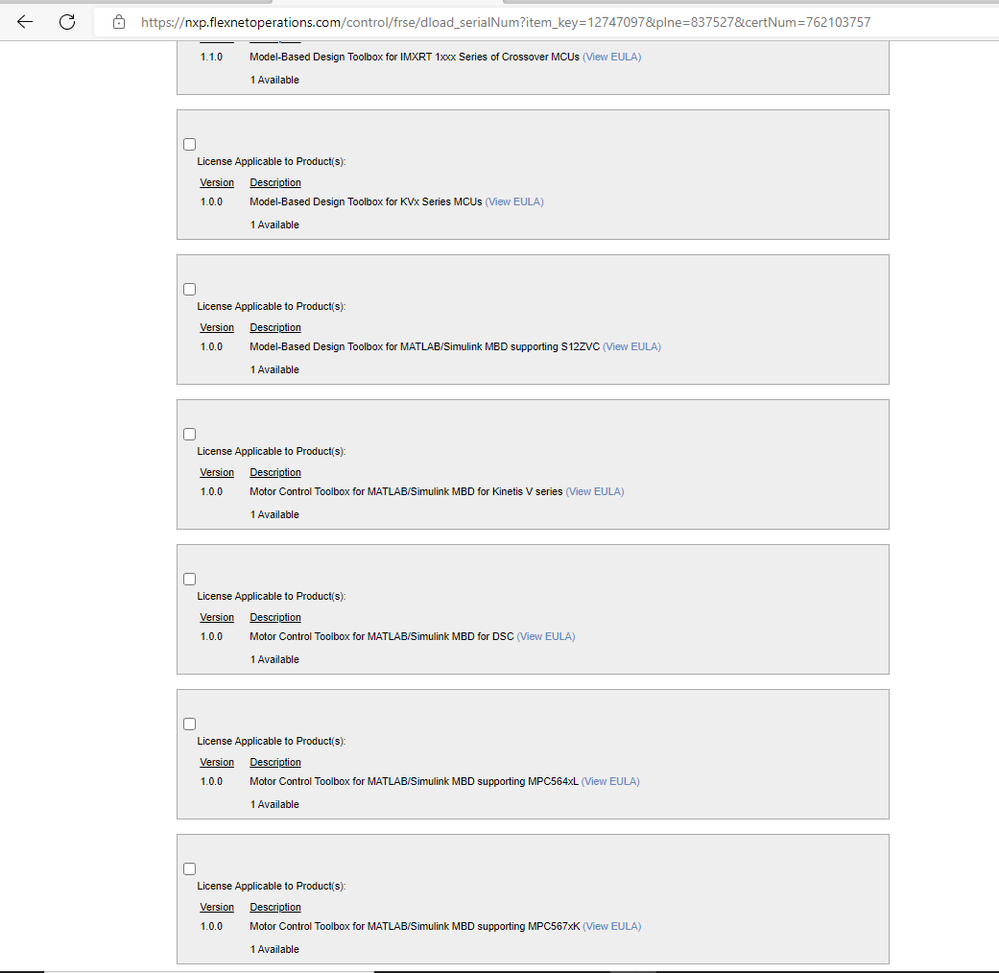Click '1 Available' under Kinetis V series

pyautogui.click(x=275, y=515)
